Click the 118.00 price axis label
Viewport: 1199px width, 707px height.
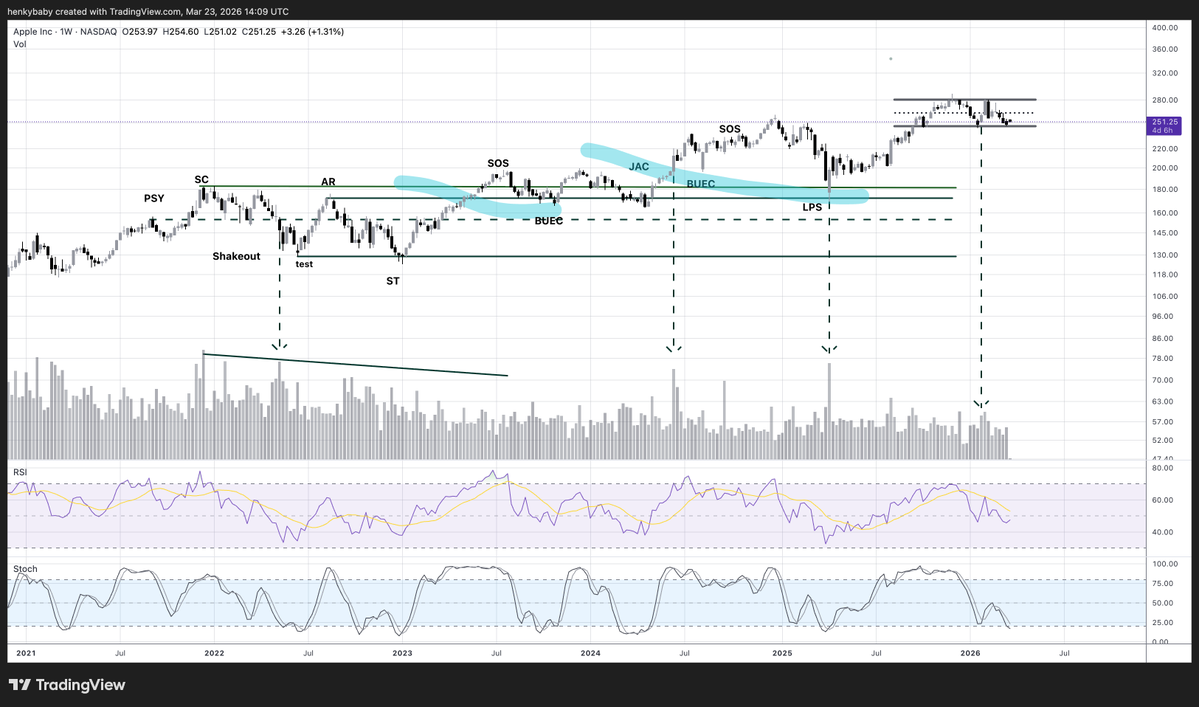click(x=1165, y=274)
